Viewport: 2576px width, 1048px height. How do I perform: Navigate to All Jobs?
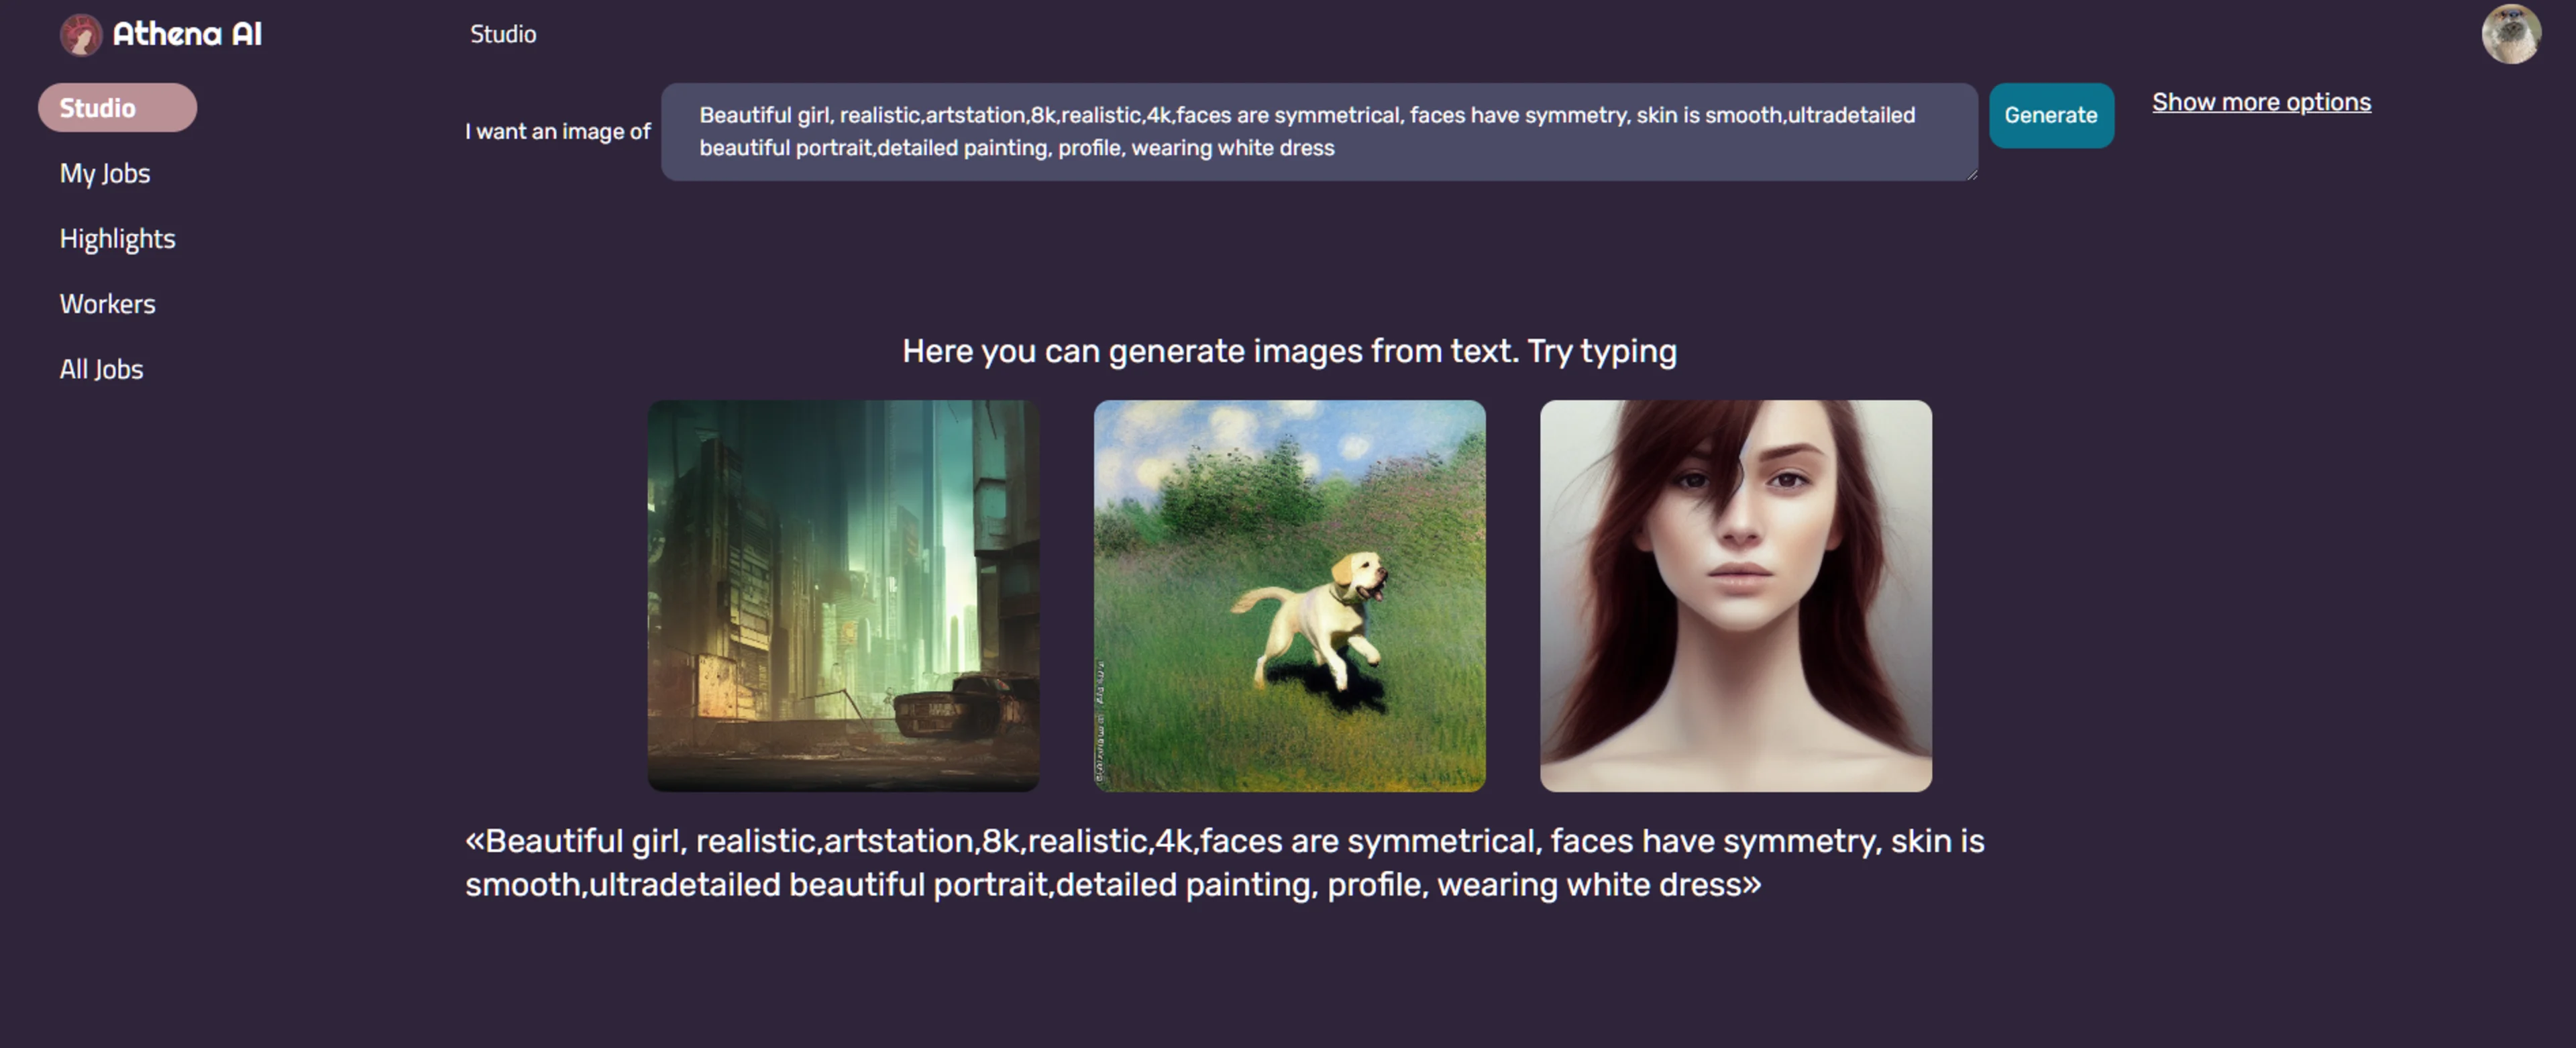(101, 369)
